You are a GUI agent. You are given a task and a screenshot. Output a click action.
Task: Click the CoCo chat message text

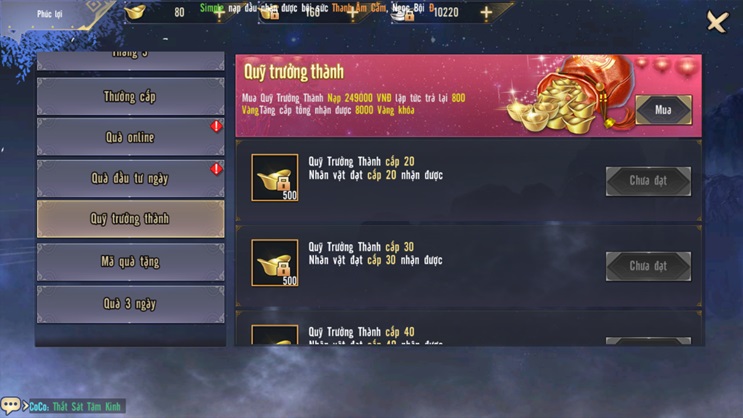tap(75, 406)
